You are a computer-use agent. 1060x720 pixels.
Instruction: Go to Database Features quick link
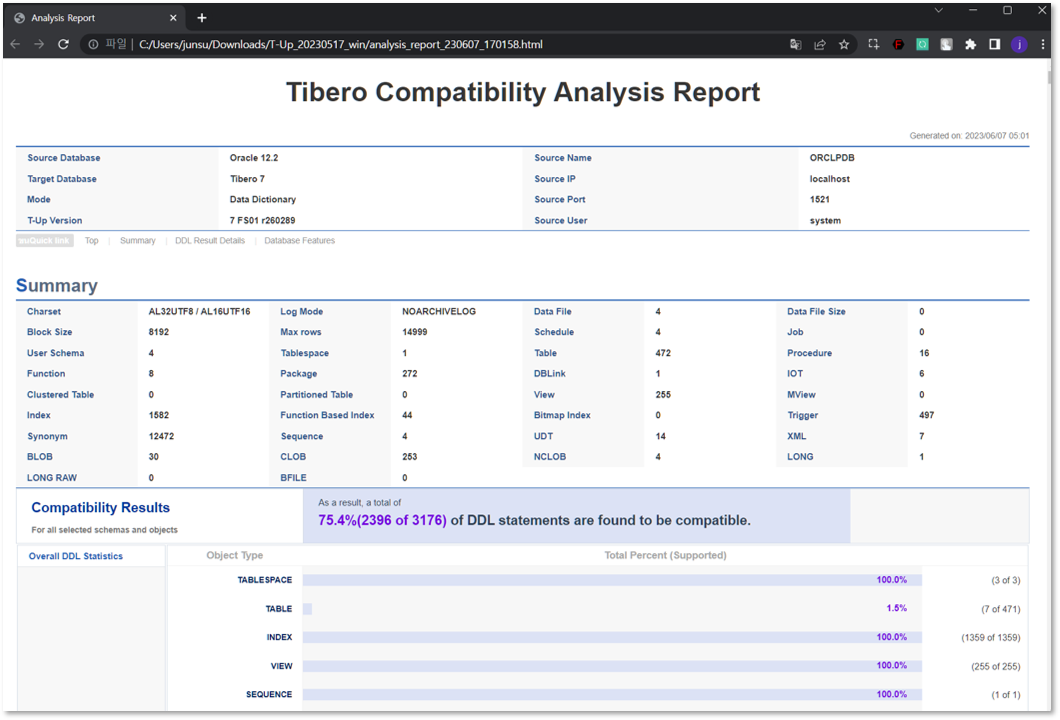(299, 241)
